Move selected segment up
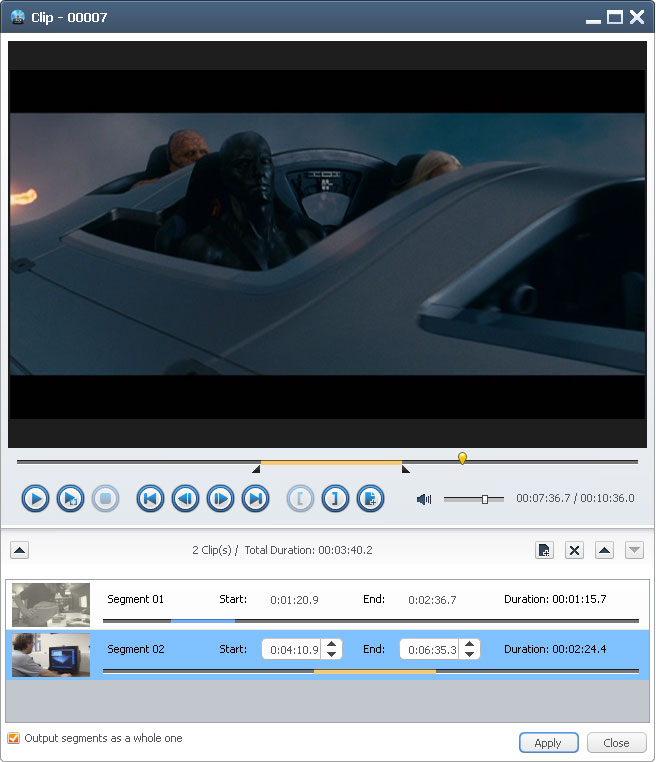Viewport: 656px width, 762px height. pyautogui.click(x=604, y=550)
